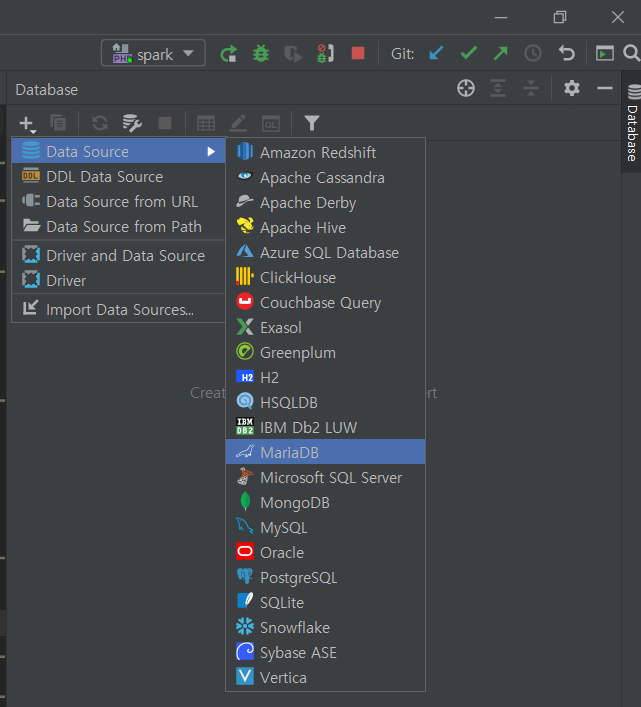Image resolution: width=641 pixels, height=707 pixels.
Task: Open Data Source Properties wrench icon
Action: pyautogui.click(x=132, y=123)
